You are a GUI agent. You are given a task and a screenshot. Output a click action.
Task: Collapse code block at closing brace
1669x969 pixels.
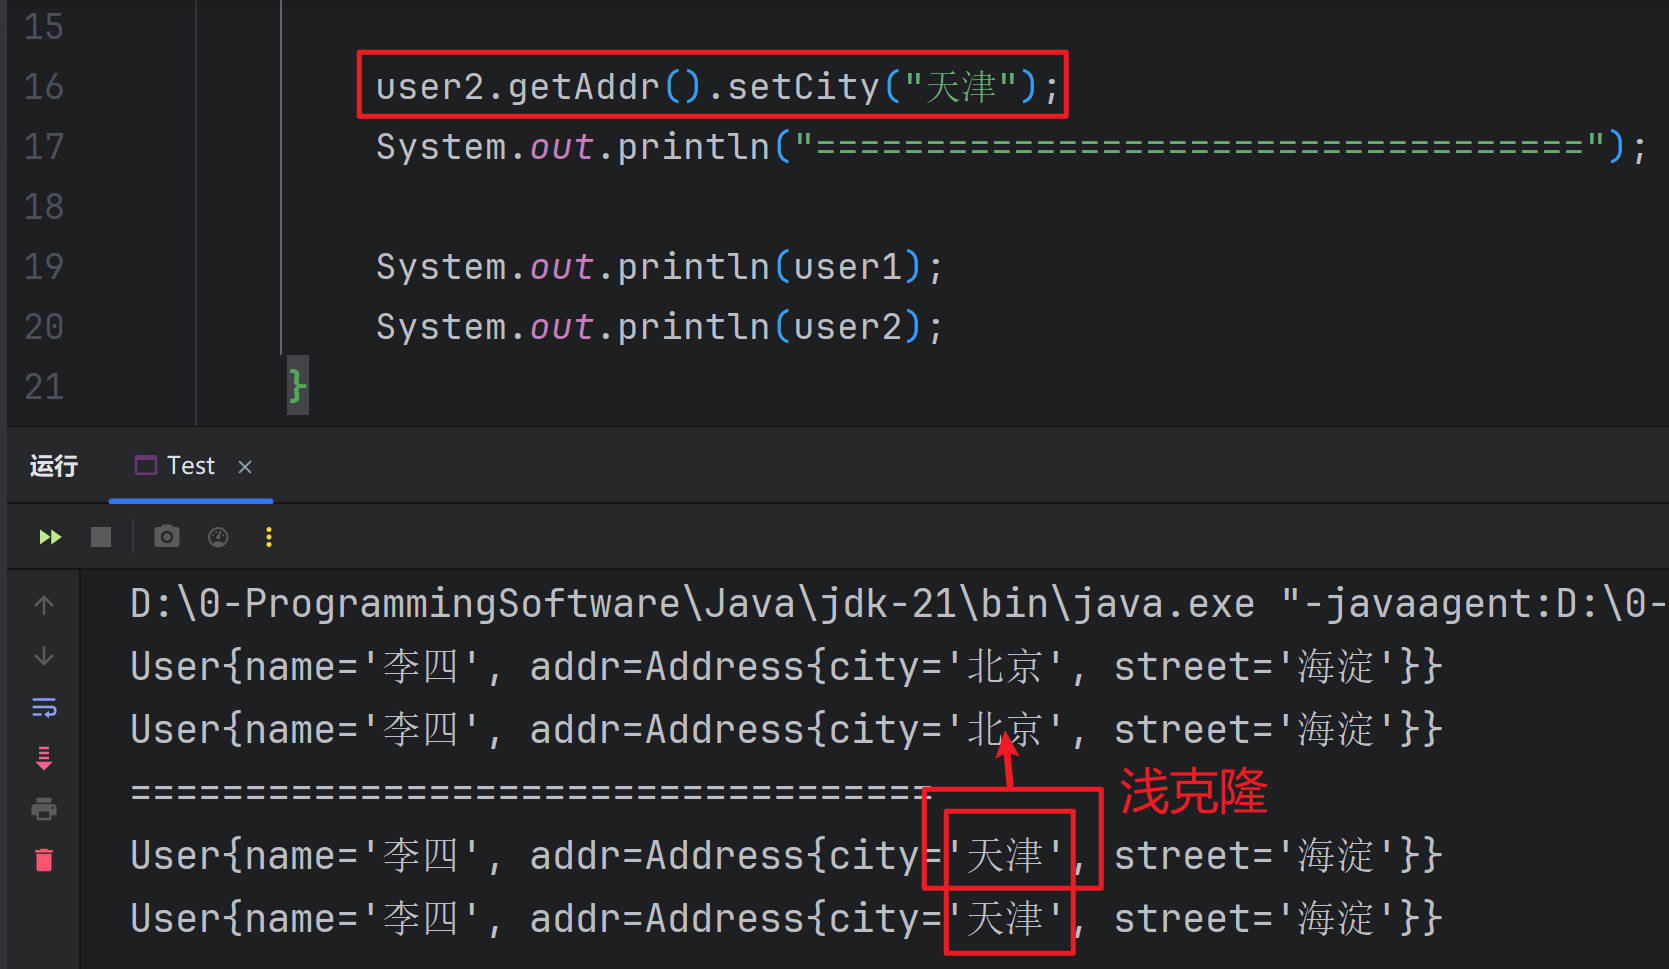pyautogui.click(x=297, y=385)
